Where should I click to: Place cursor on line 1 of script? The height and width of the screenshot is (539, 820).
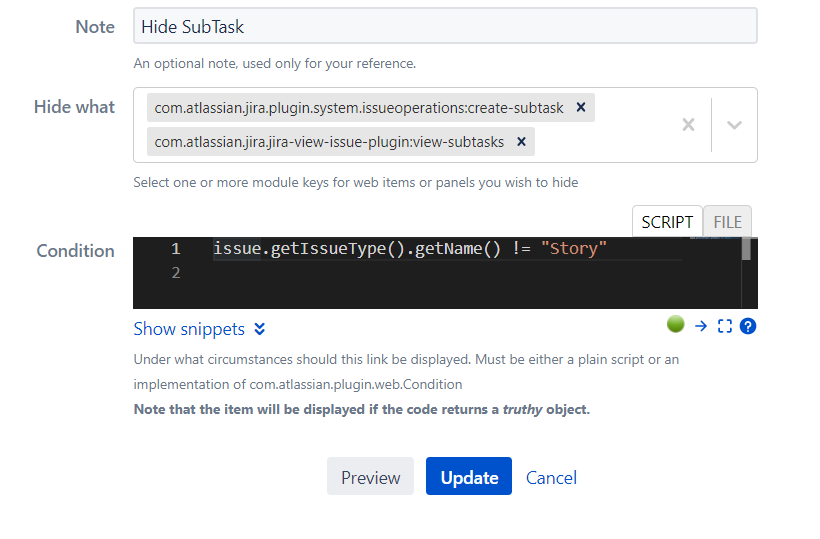(x=410, y=249)
